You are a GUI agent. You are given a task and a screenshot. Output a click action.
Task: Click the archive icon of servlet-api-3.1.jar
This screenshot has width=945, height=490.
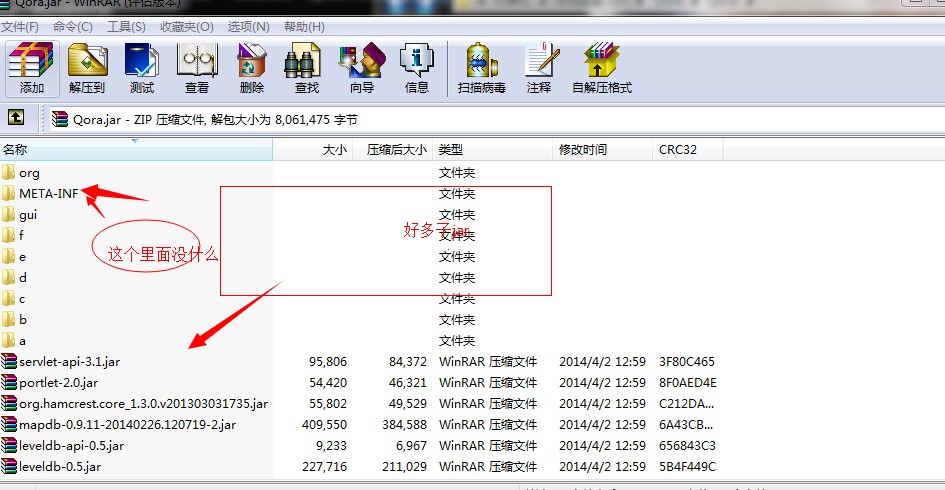point(8,361)
